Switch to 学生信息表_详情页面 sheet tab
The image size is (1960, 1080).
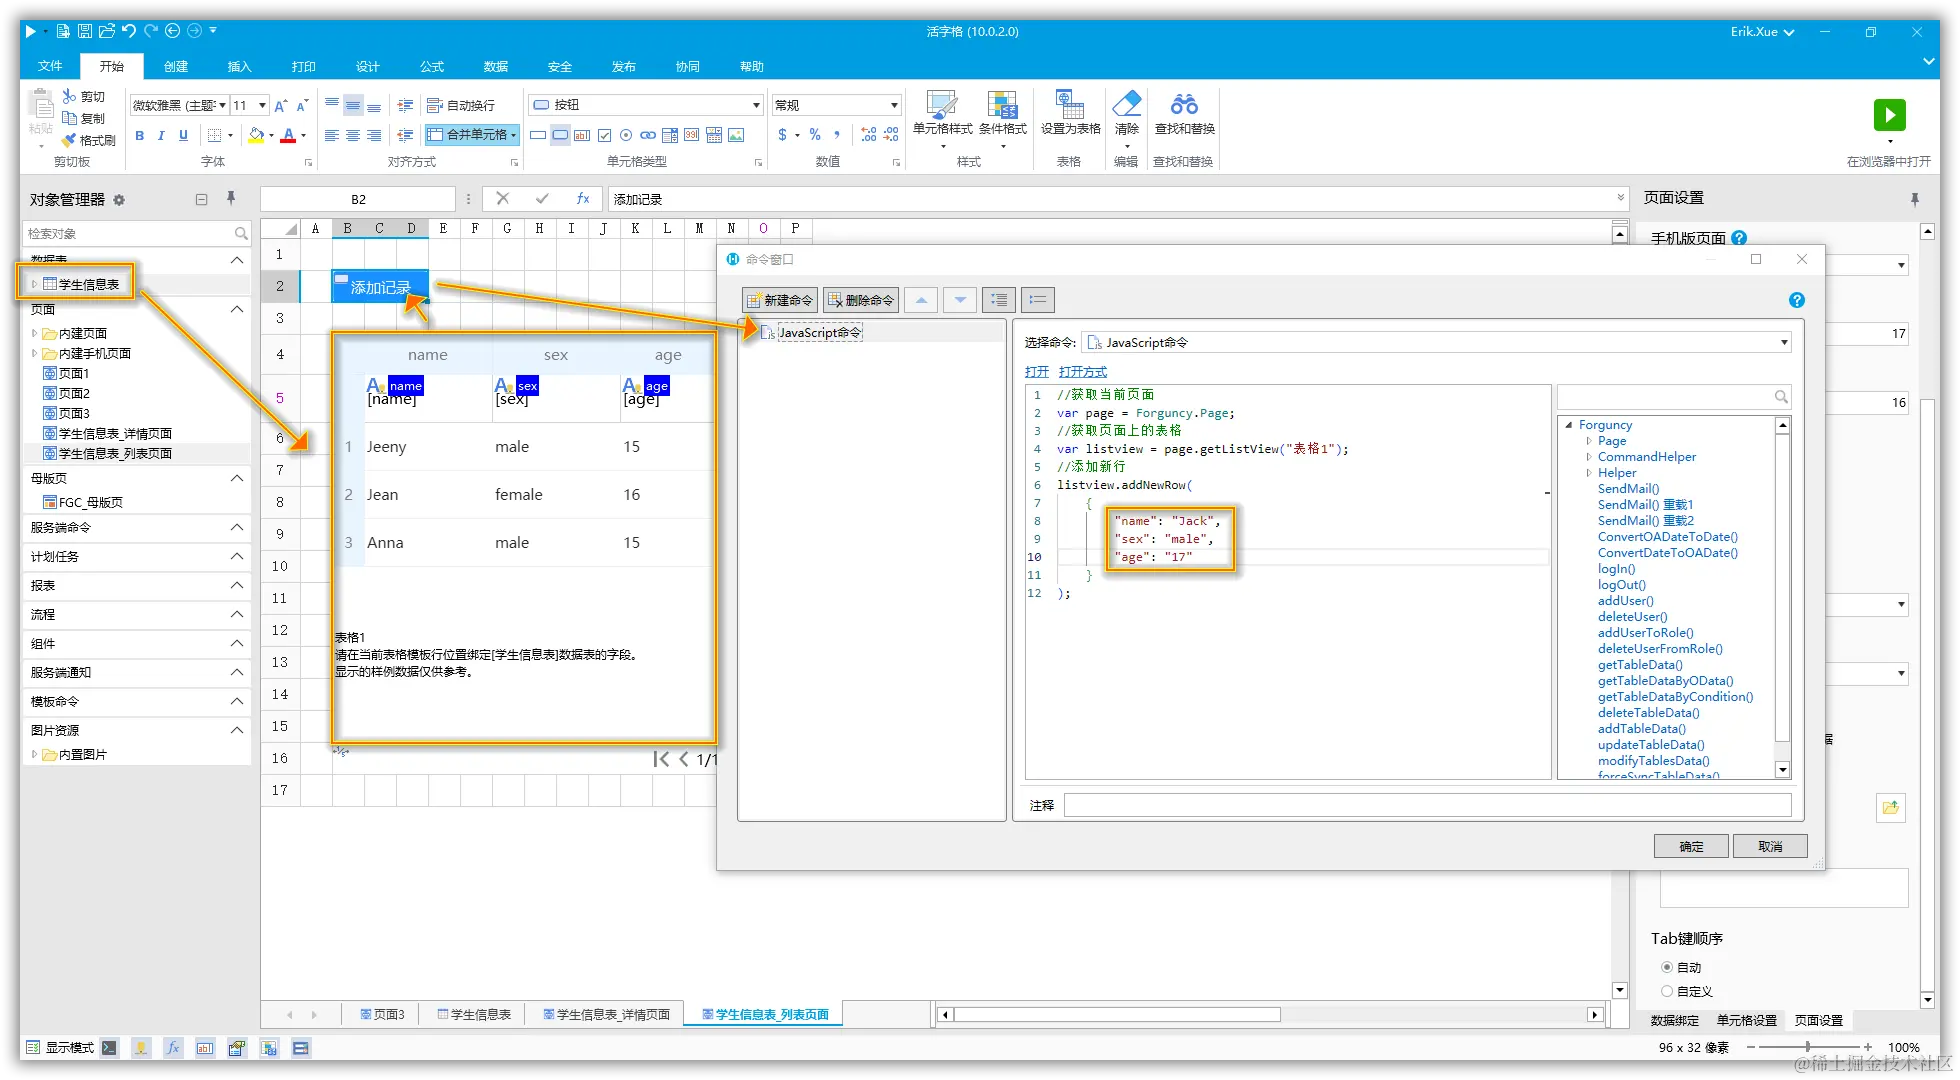(x=606, y=1014)
